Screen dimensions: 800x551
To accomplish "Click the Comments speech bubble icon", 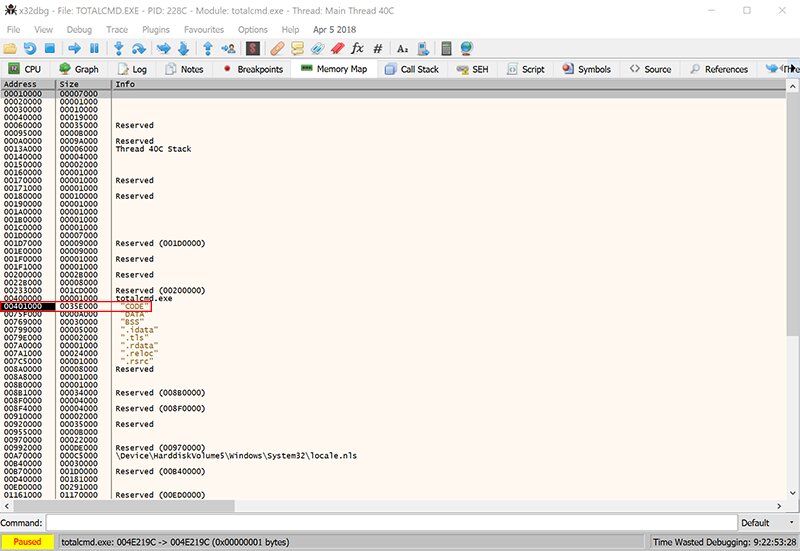I will click(297, 48).
